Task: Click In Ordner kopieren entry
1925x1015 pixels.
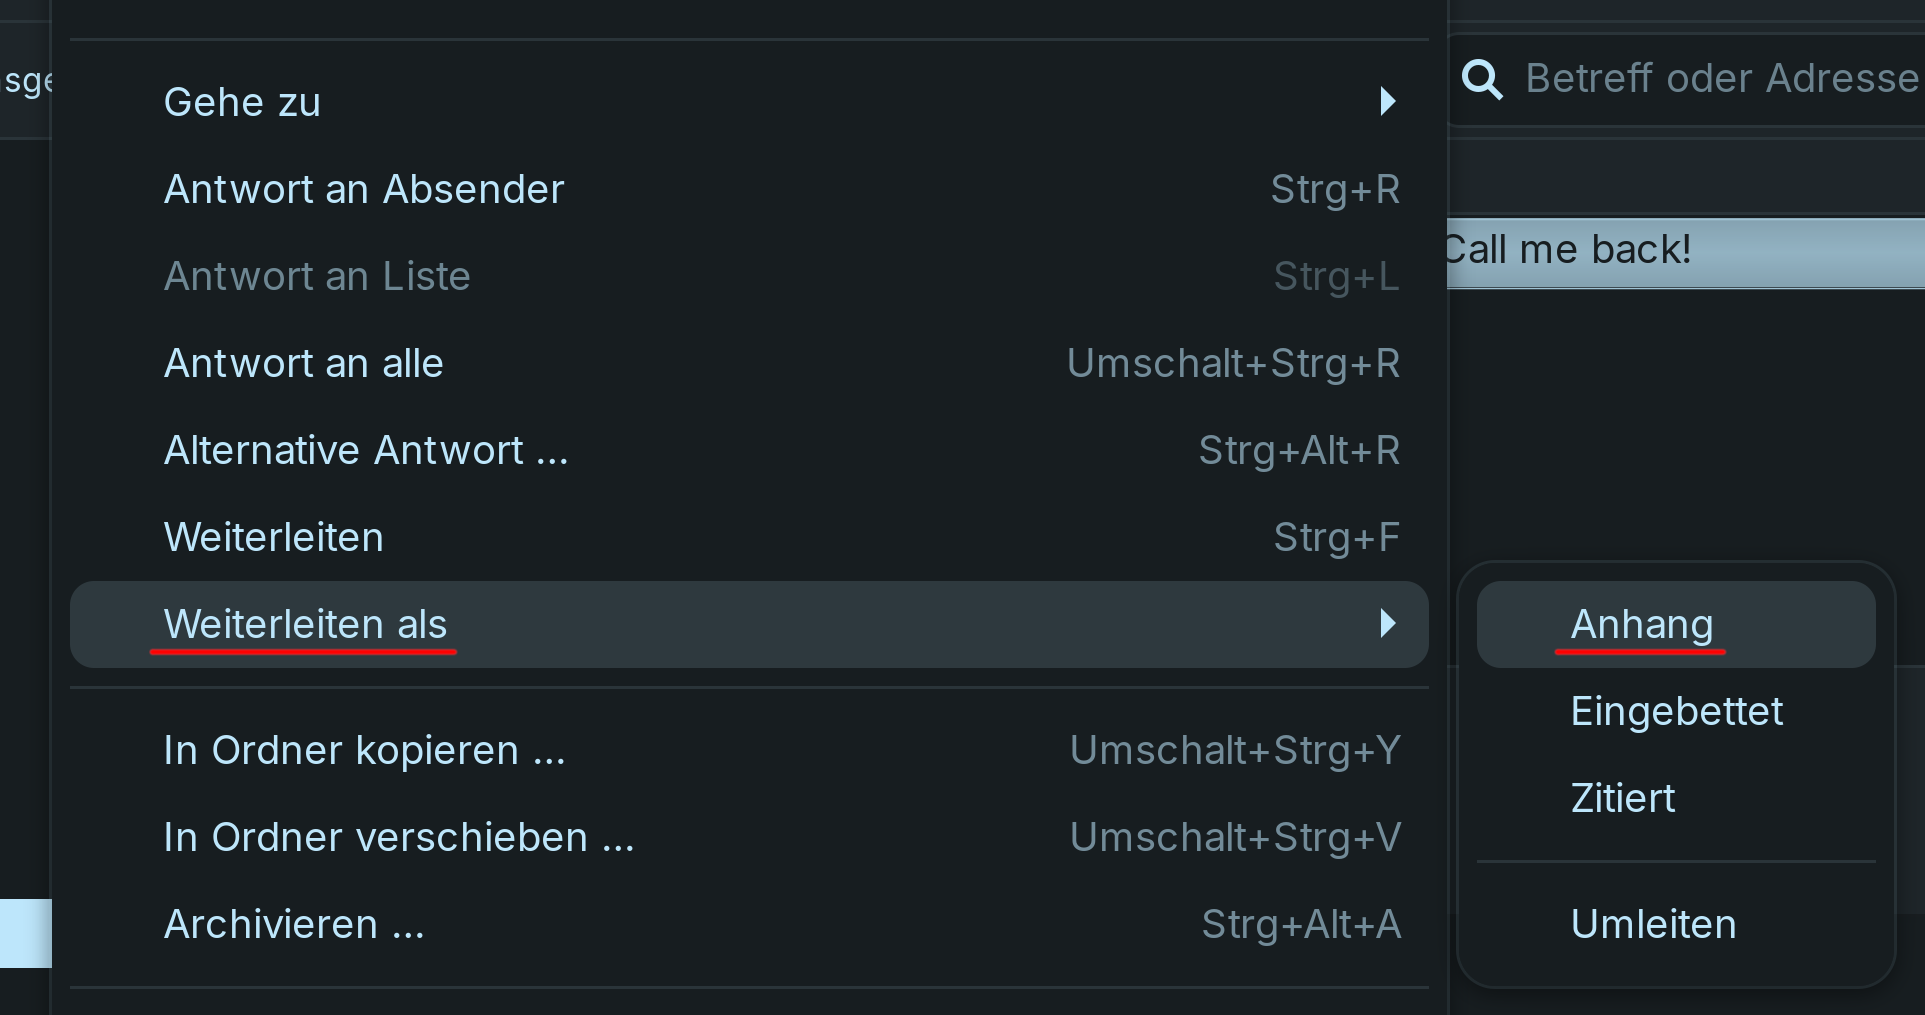Action: coord(364,750)
